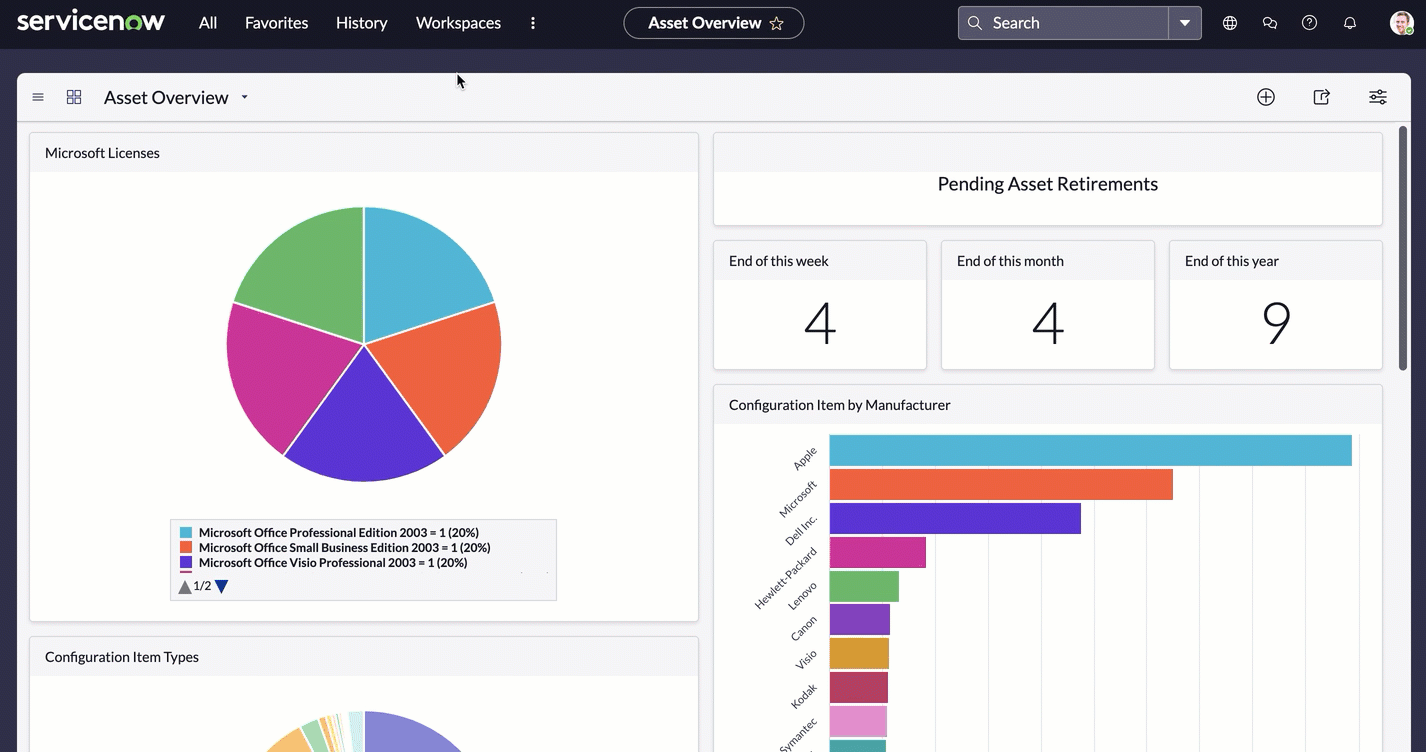Expand the search options dropdown arrow
Image resolution: width=1426 pixels, height=752 pixels.
1185,23
